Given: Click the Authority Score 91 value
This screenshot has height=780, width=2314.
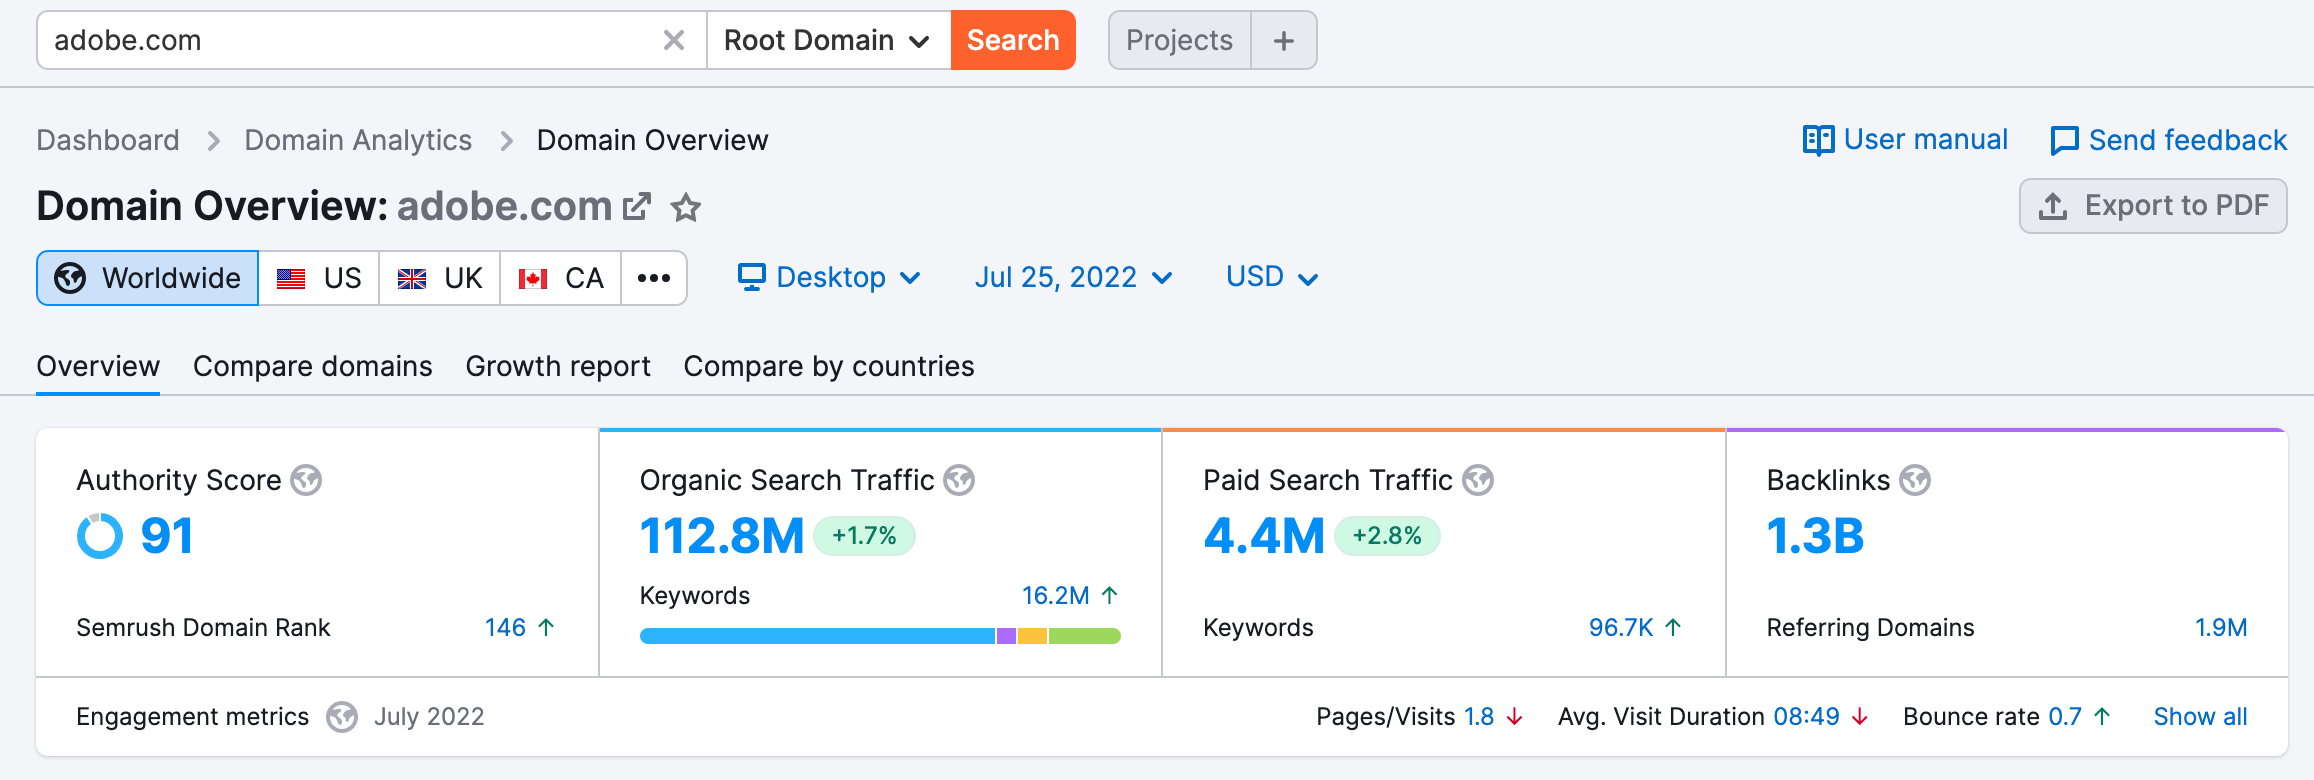Looking at the screenshot, I should [167, 536].
